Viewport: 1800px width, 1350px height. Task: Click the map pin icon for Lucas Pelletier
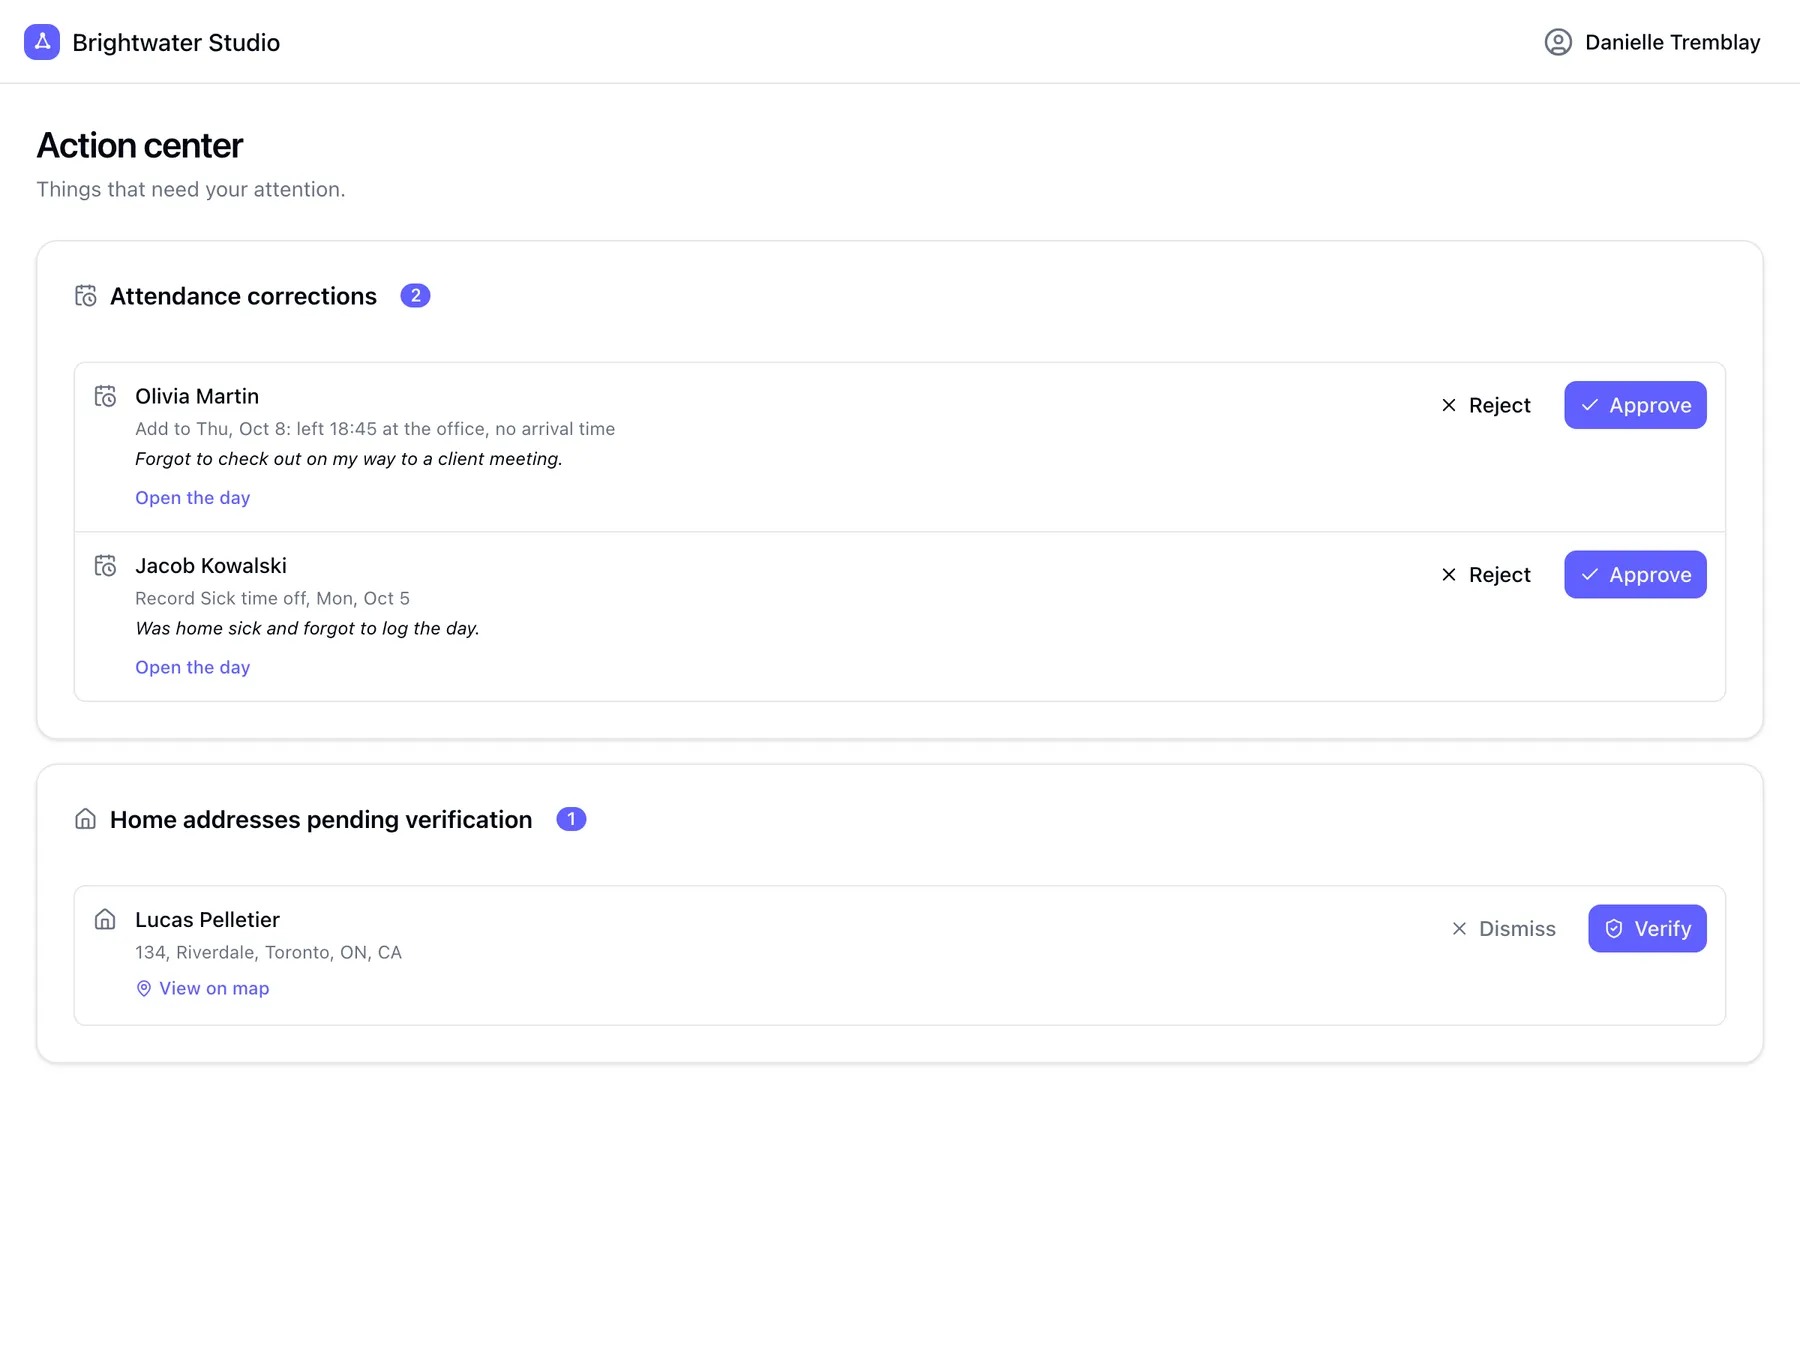pos(144,988)
